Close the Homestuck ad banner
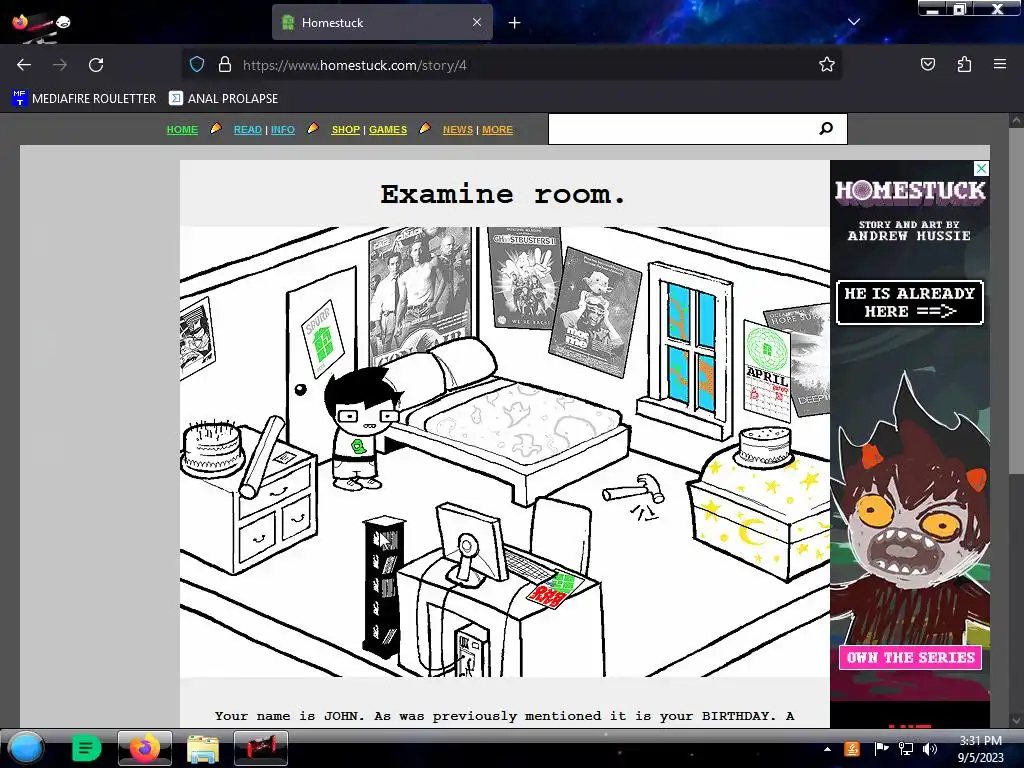This screenshot has width=1024, height=768. click(x=981, y=168)
